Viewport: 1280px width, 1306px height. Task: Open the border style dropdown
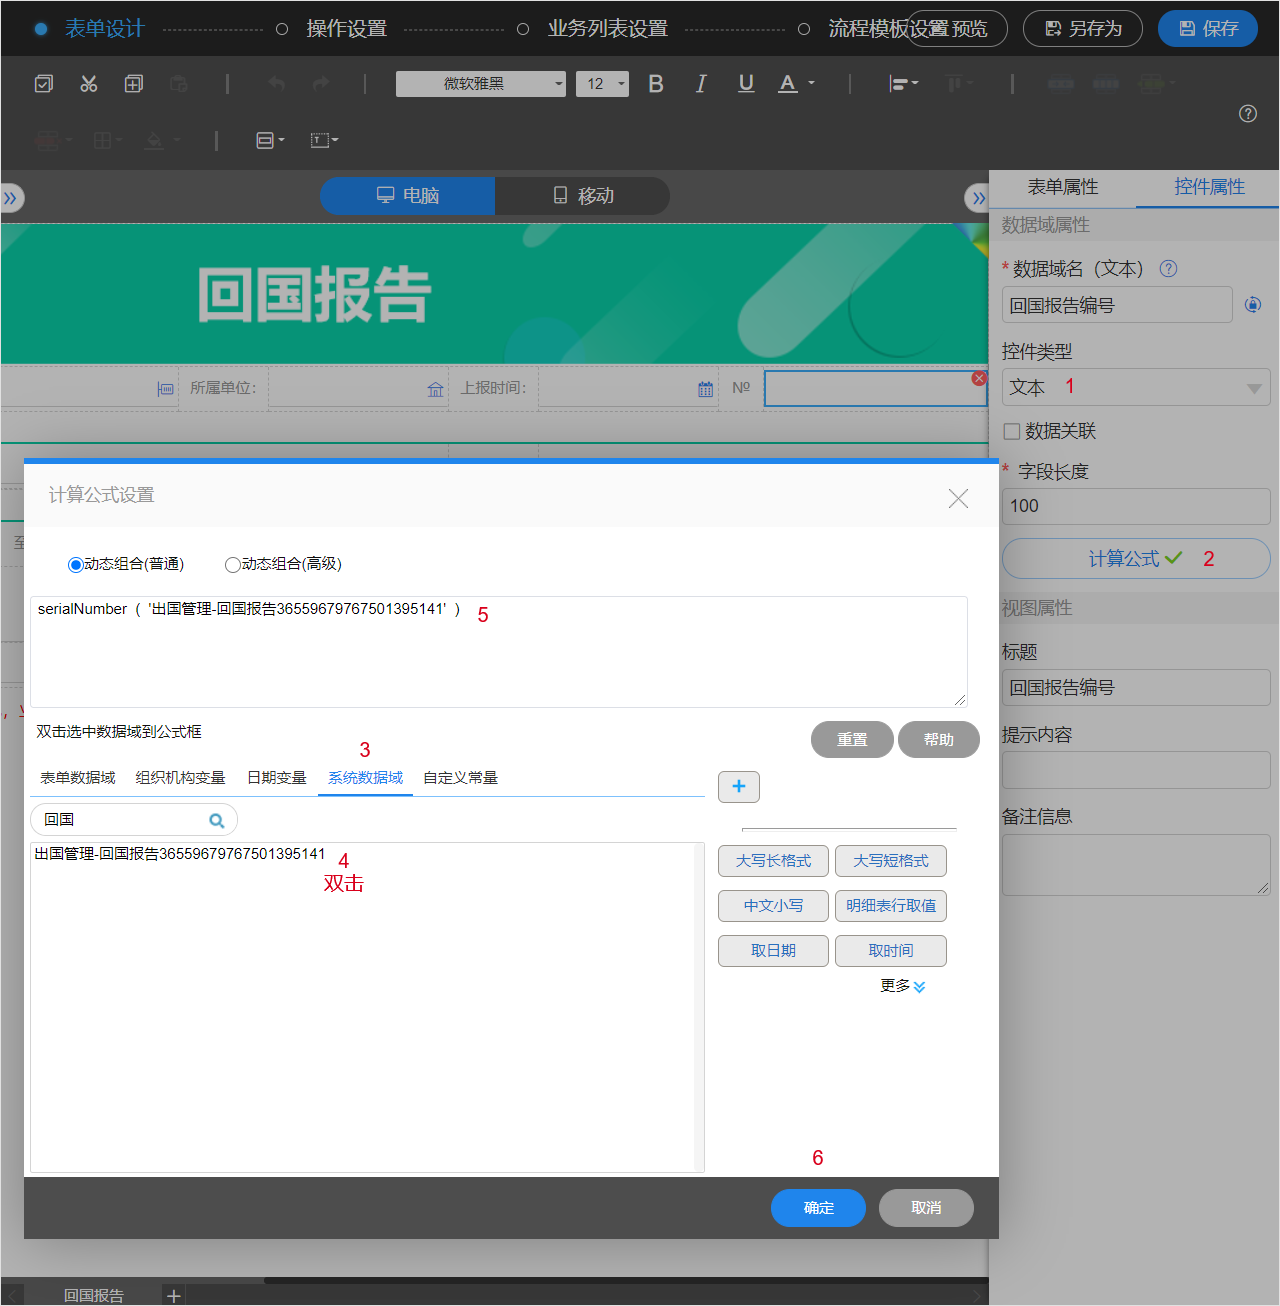270,140
